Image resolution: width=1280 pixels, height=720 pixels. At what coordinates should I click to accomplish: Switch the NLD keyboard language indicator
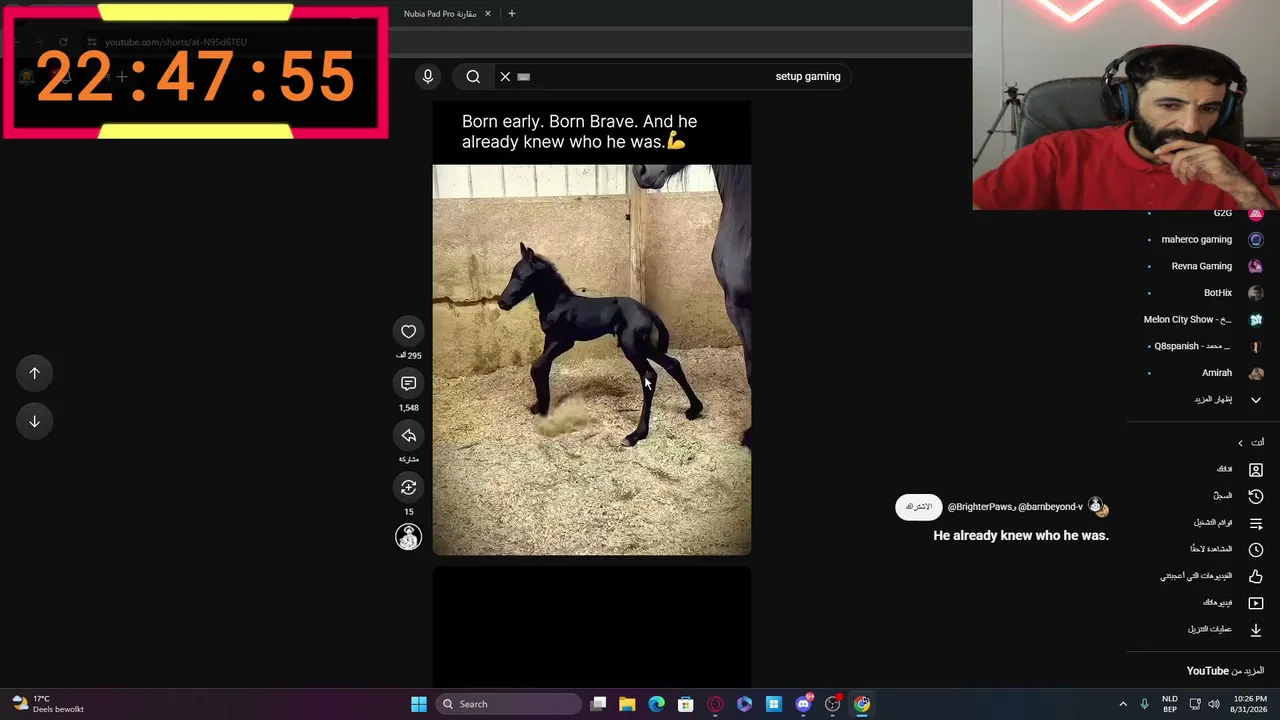coord(1170,704)
